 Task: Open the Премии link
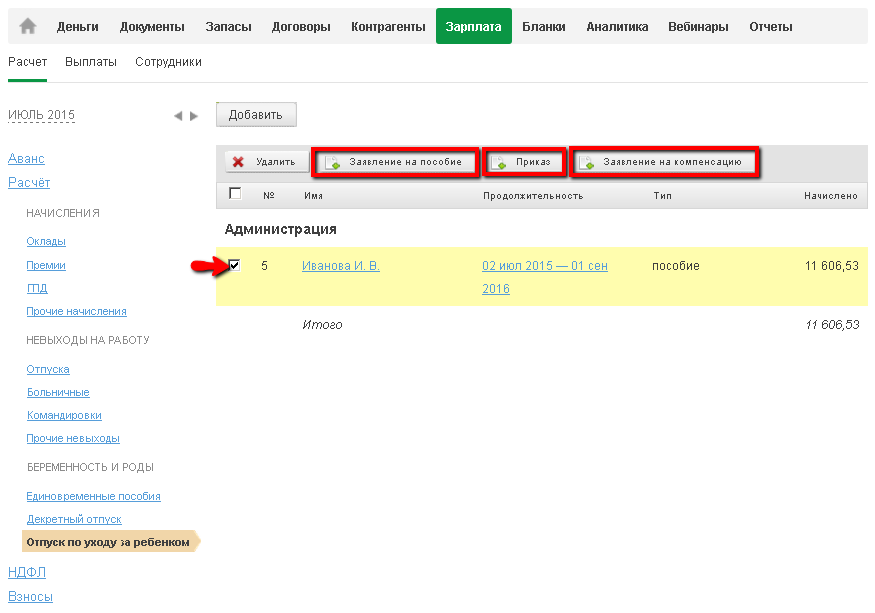coord(46,265)
